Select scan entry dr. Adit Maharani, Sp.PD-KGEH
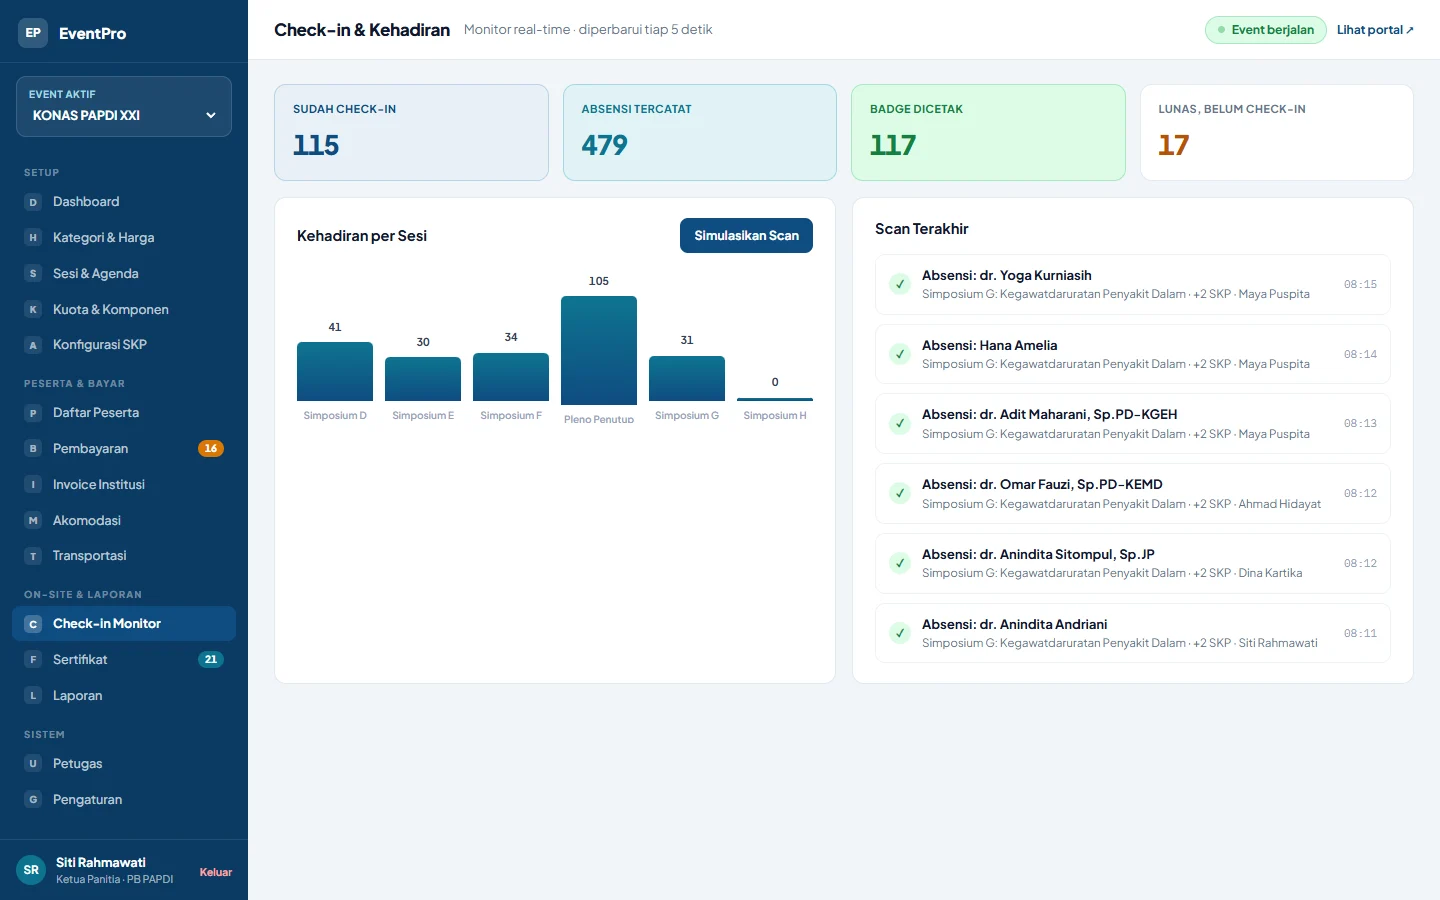 click(x=1133, y=424)
